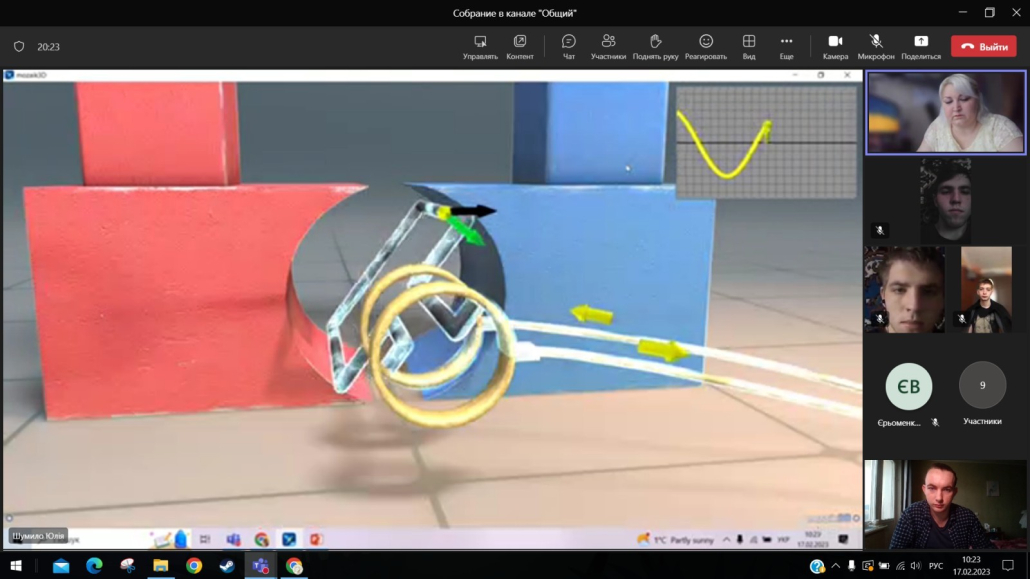Open Reactions (Реагировать) menu
1030x579 pixels.
[706, 46]
